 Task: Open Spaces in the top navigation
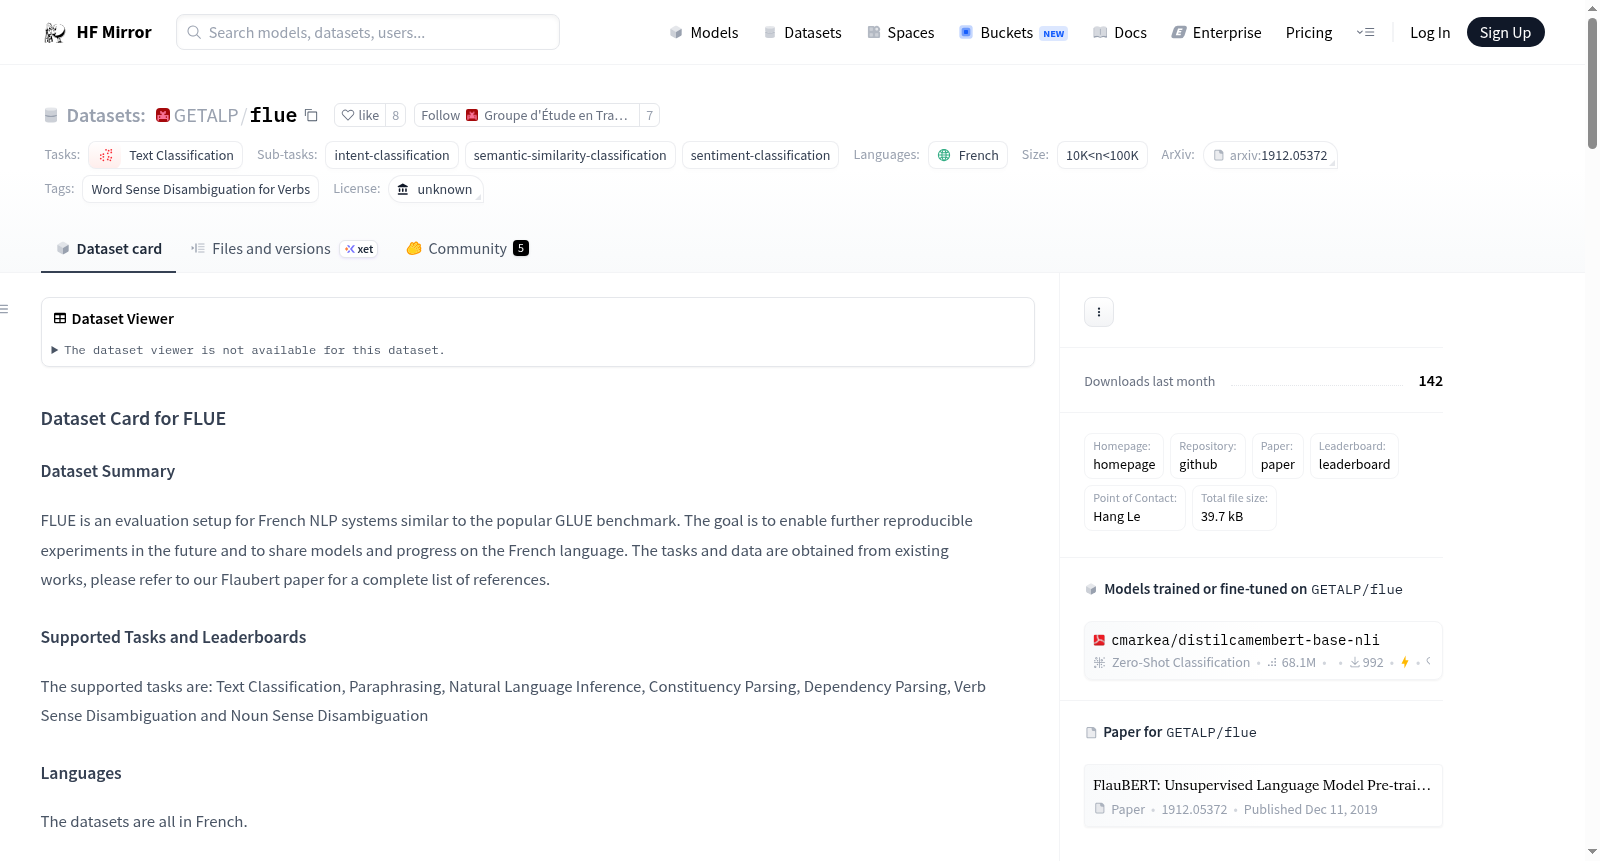pyautogui.click(x=901, y=32)
